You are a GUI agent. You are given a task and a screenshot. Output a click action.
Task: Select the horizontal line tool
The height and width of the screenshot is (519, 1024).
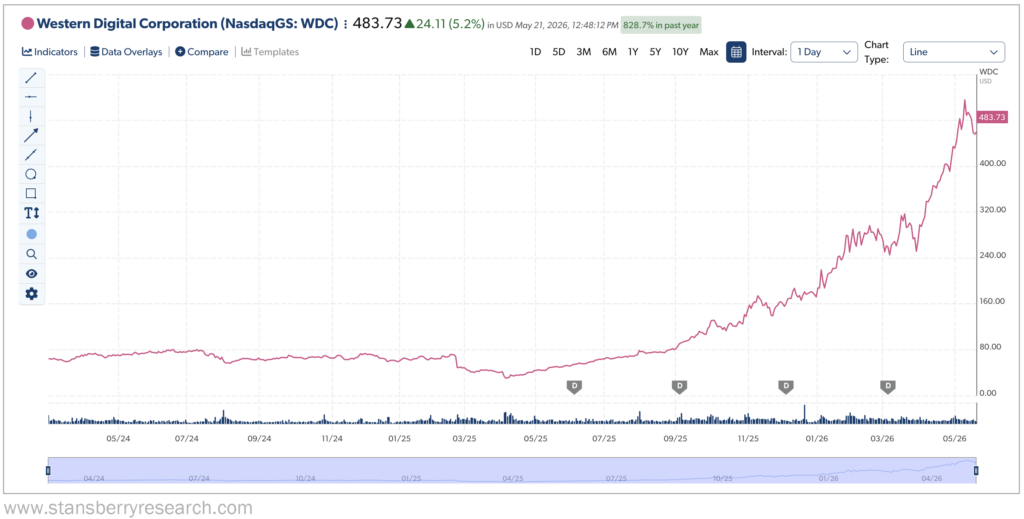point(31,97)
